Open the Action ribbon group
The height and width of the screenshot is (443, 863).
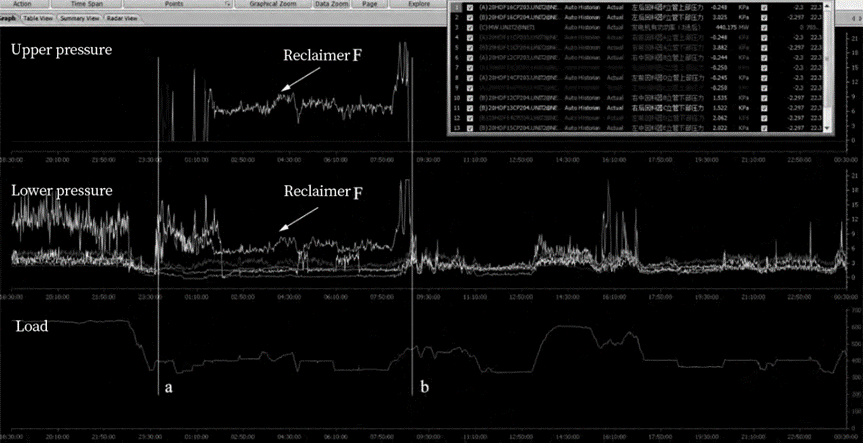[x=22, y=3]
